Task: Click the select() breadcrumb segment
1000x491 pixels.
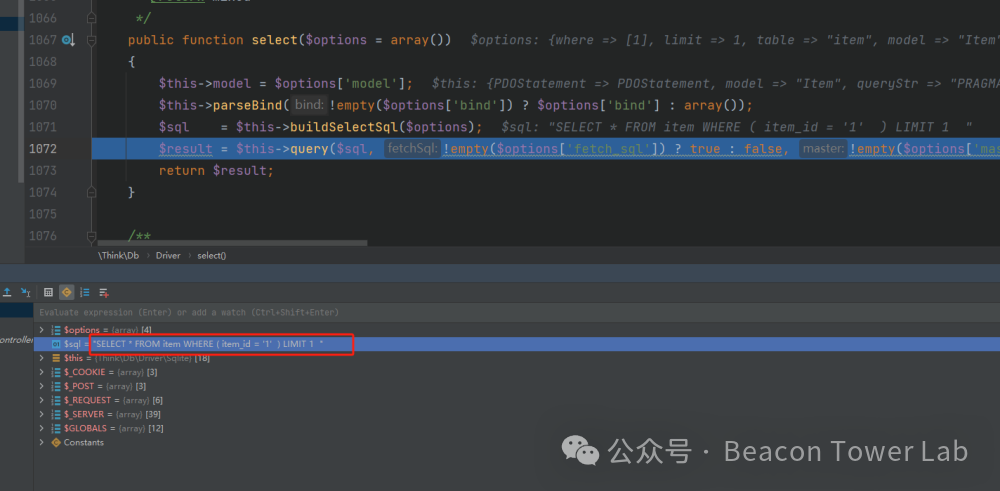Action: pos(212,255)
